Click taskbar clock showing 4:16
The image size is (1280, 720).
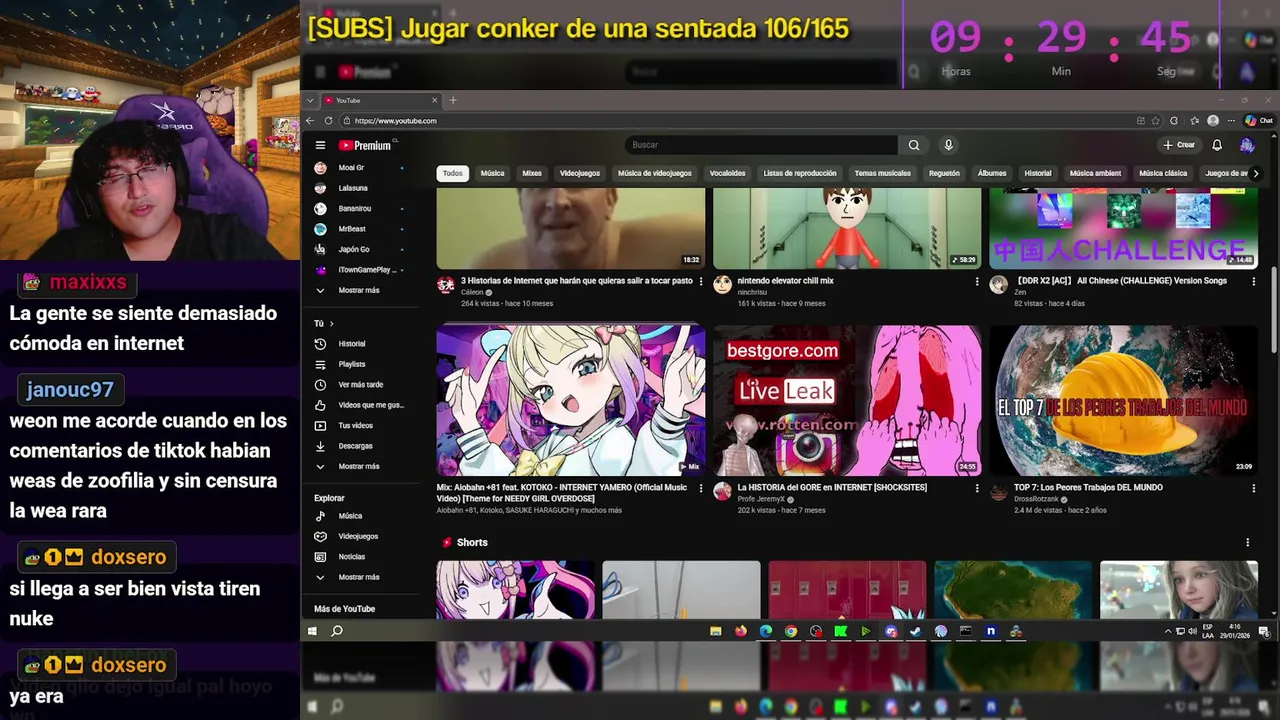pos(1237,631)
